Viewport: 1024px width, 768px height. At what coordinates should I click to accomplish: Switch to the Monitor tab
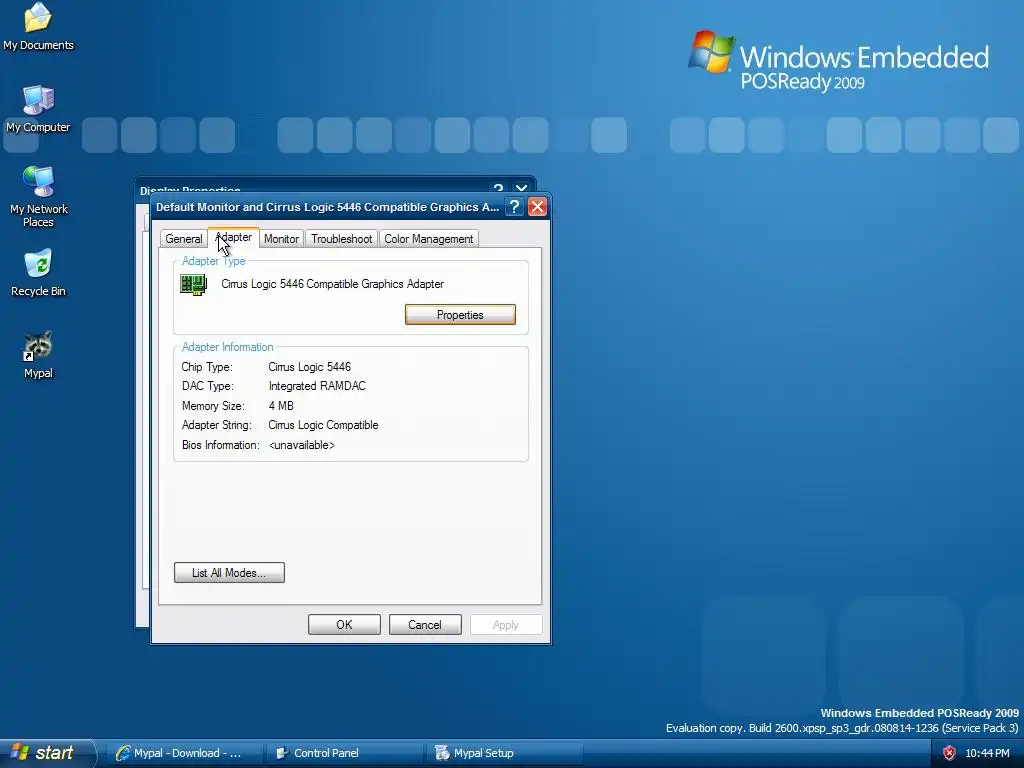pyautogui.click(x=281, y=239)
